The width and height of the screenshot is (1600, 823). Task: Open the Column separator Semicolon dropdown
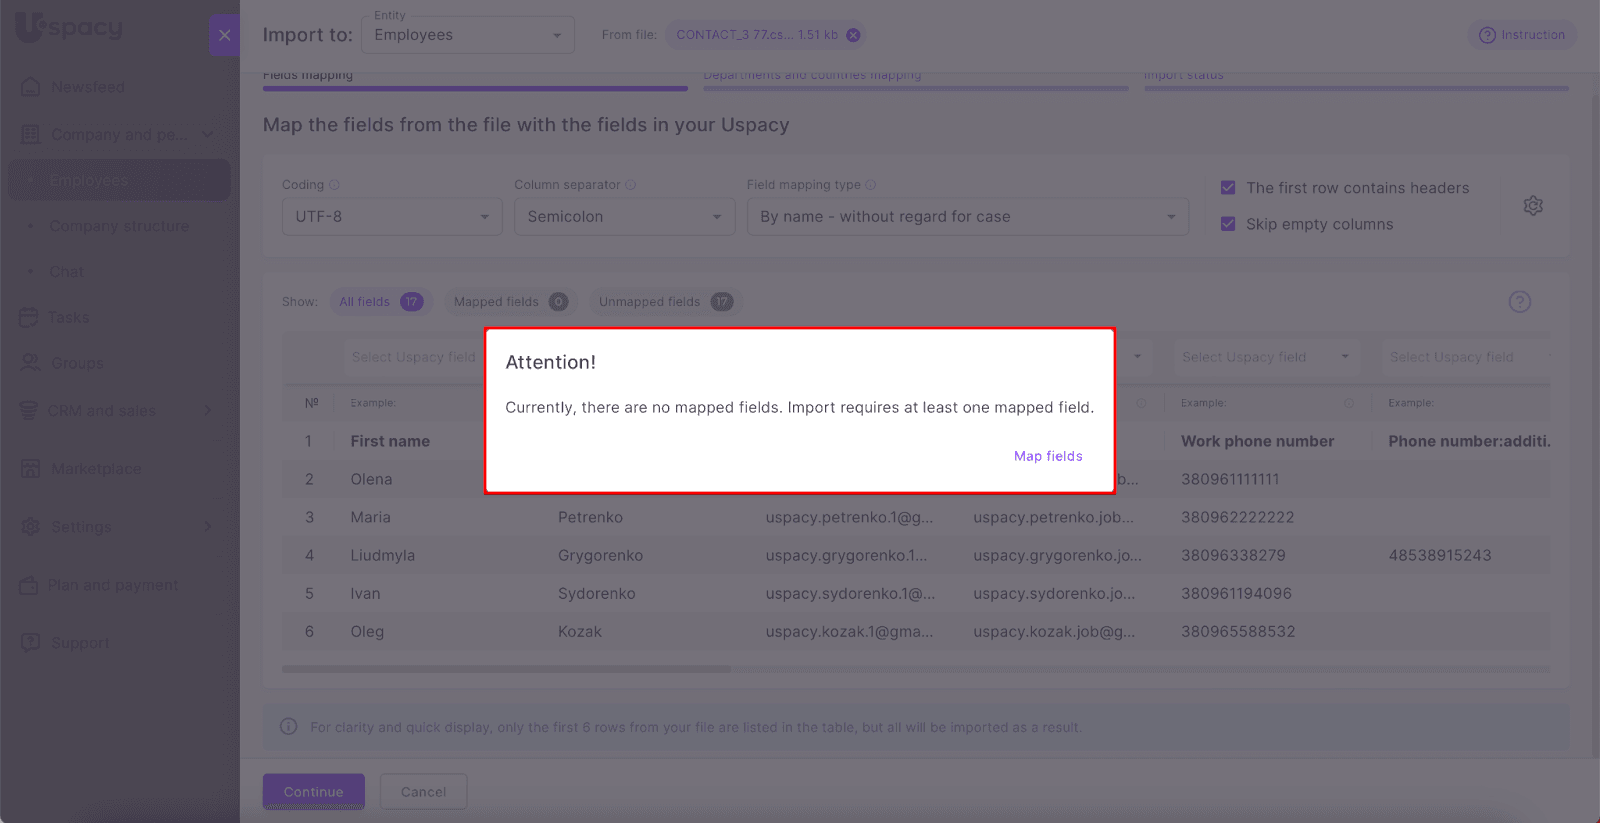click(x=624, y=217)
